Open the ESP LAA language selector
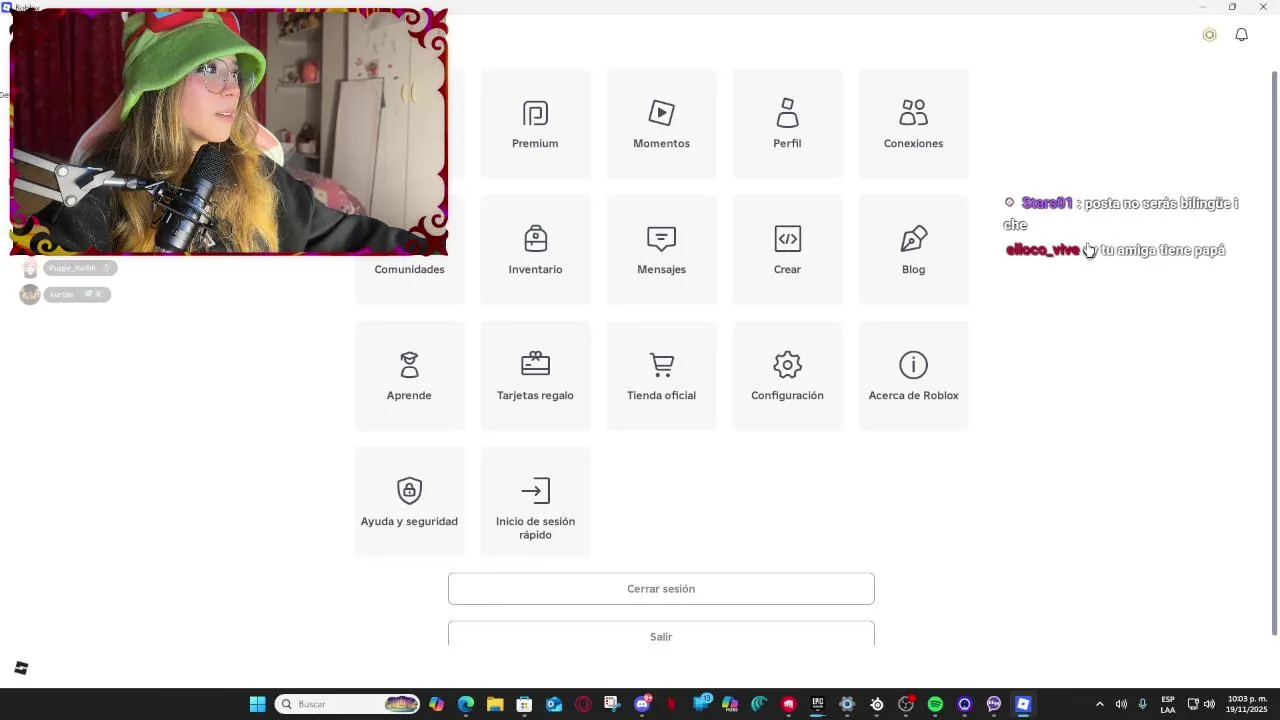Screen dimensions: 1280x720 coord(1168,704)
